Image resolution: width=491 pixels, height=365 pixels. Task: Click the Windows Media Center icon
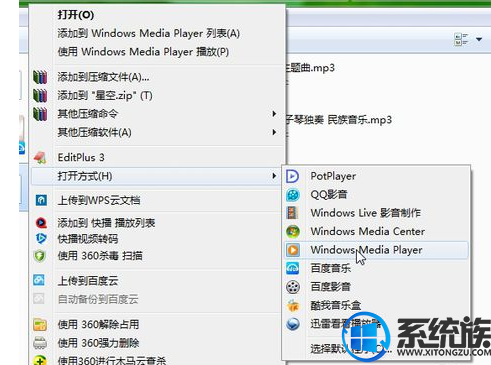click(x=293, y=231)
